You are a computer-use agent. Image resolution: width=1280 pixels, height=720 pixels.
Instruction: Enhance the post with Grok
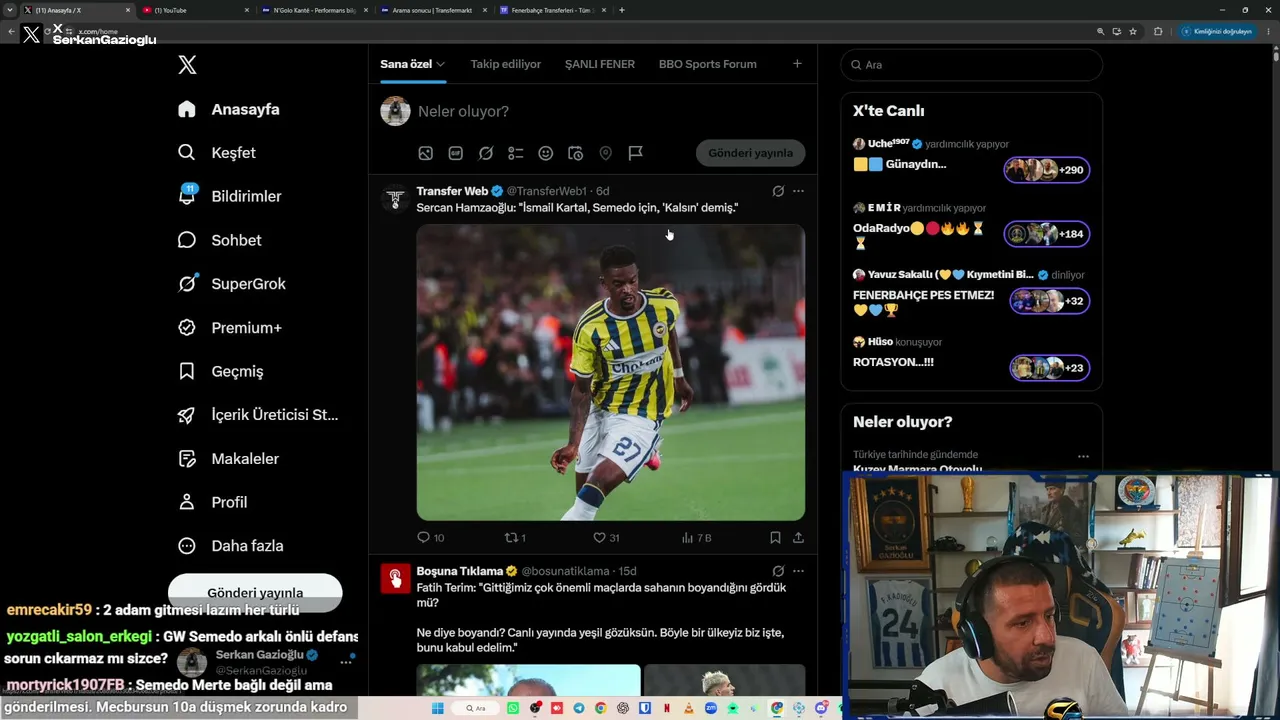486,153
